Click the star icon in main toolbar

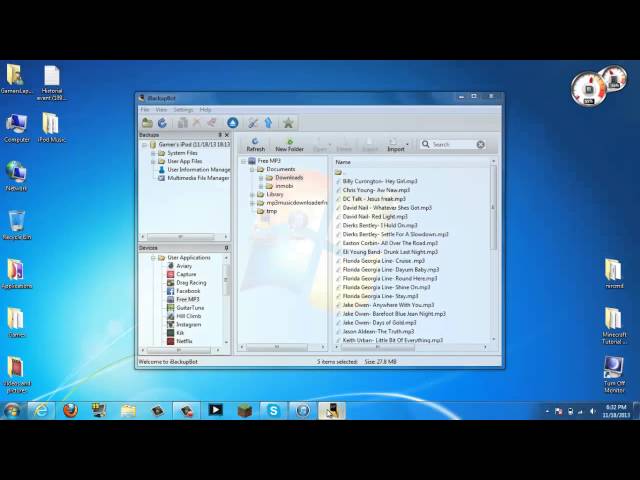[x=288, y=123]
